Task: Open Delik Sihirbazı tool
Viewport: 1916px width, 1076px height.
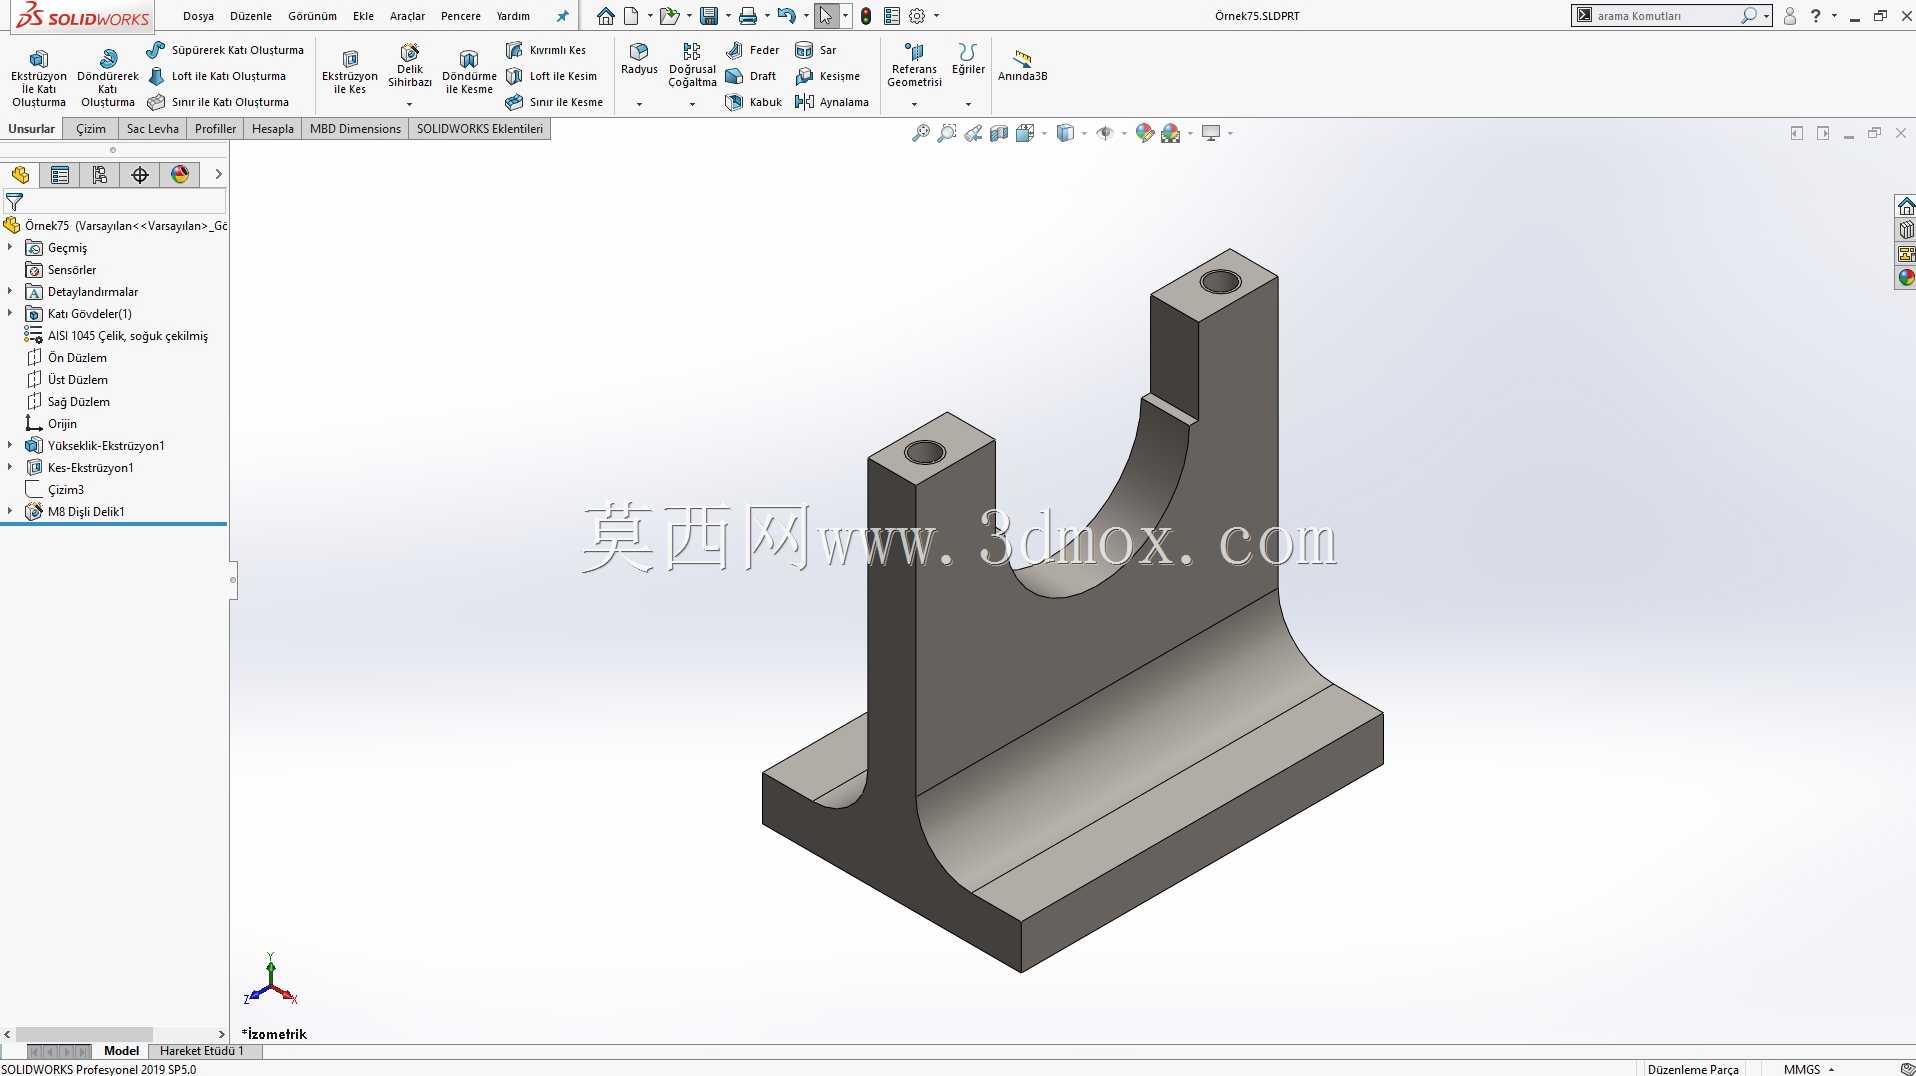Action: (410, 66)
